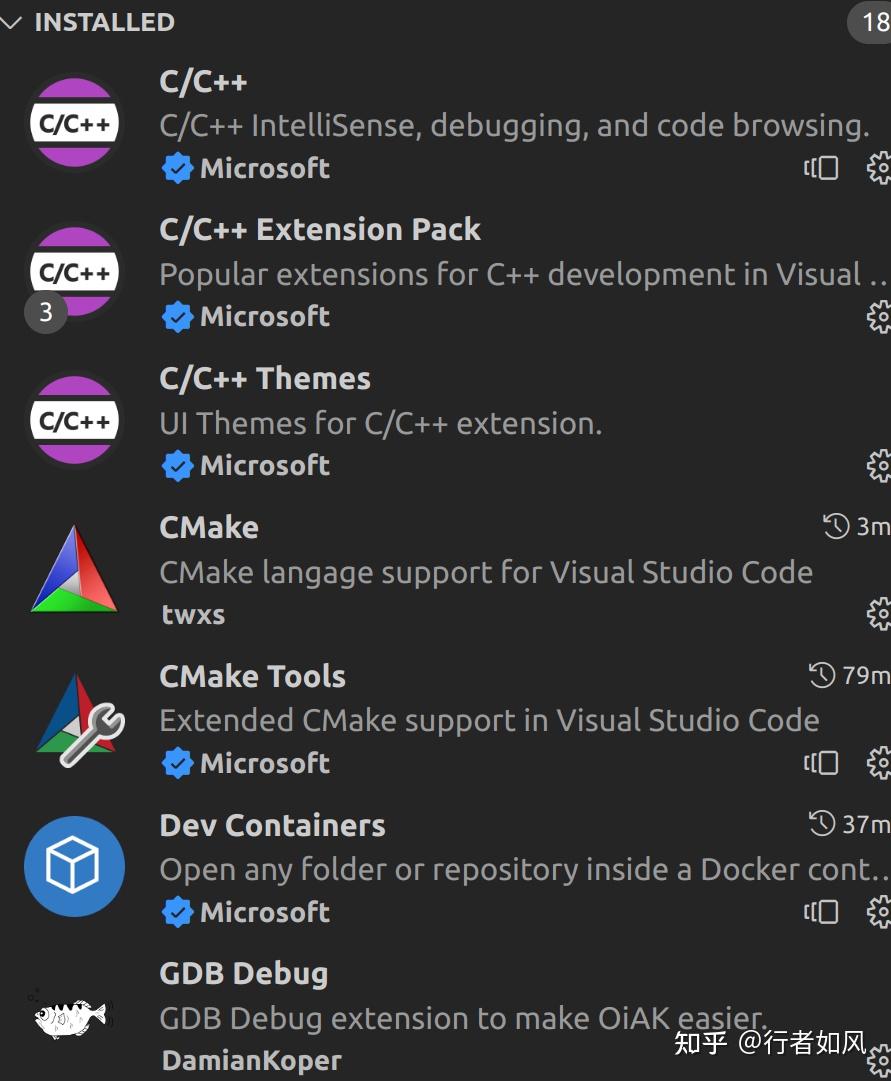Click remote indicator icon on Dev Containers row
The width and height of the screenshot is (891, 1081).
821,912
